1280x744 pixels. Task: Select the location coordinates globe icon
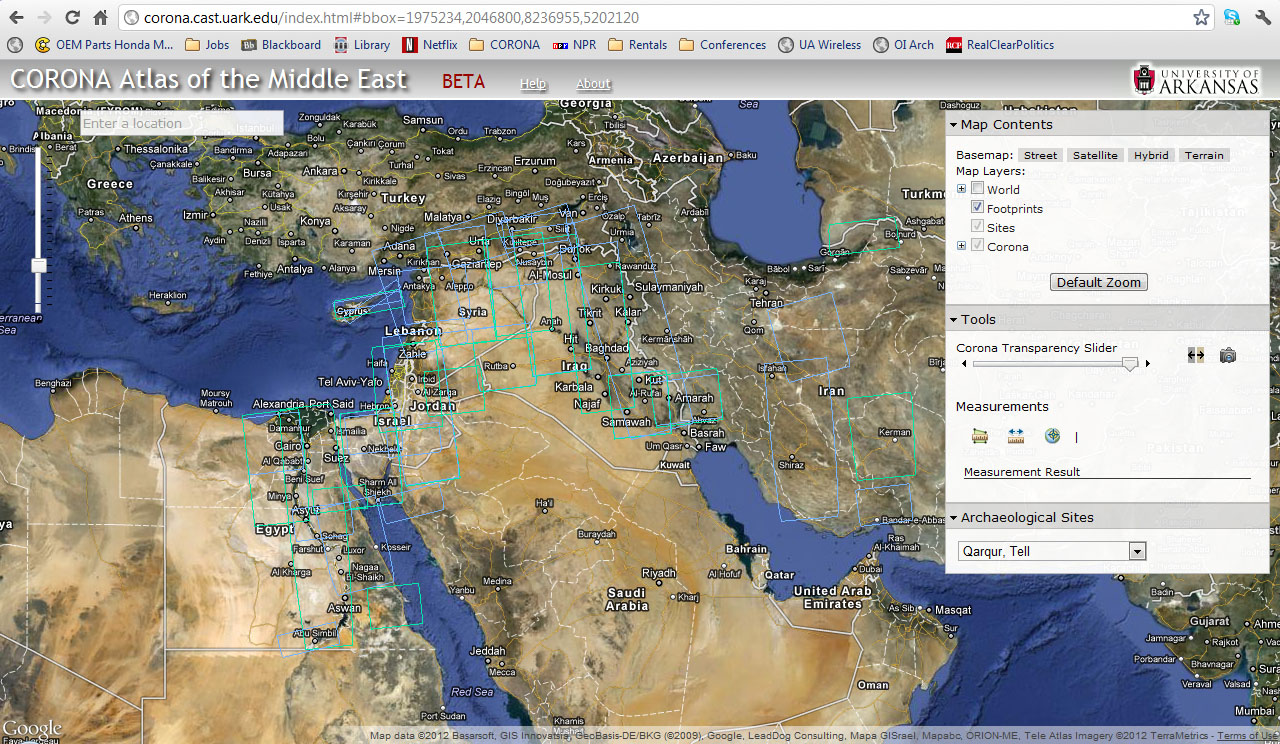coord(1052,436)
